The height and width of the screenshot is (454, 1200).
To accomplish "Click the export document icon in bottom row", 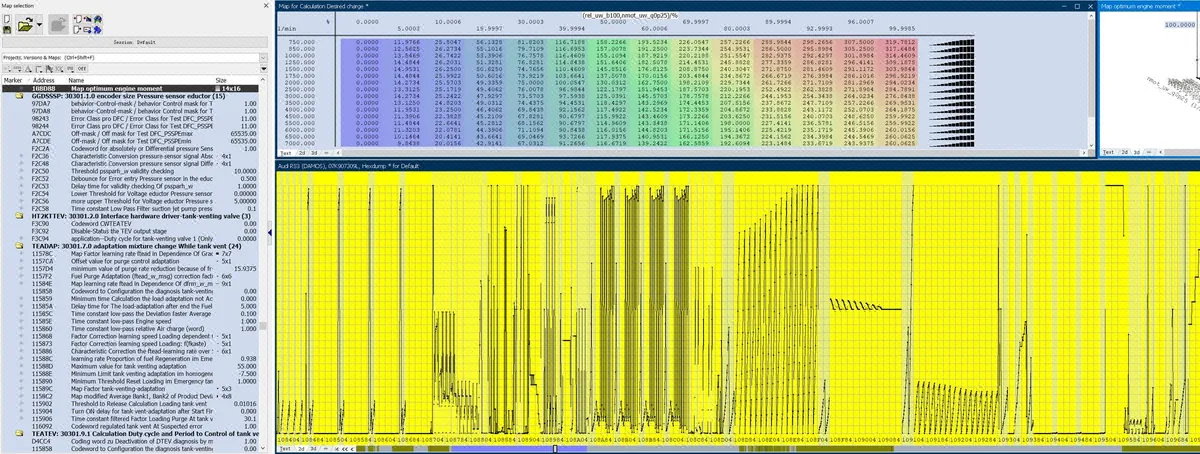I will 78,30.
